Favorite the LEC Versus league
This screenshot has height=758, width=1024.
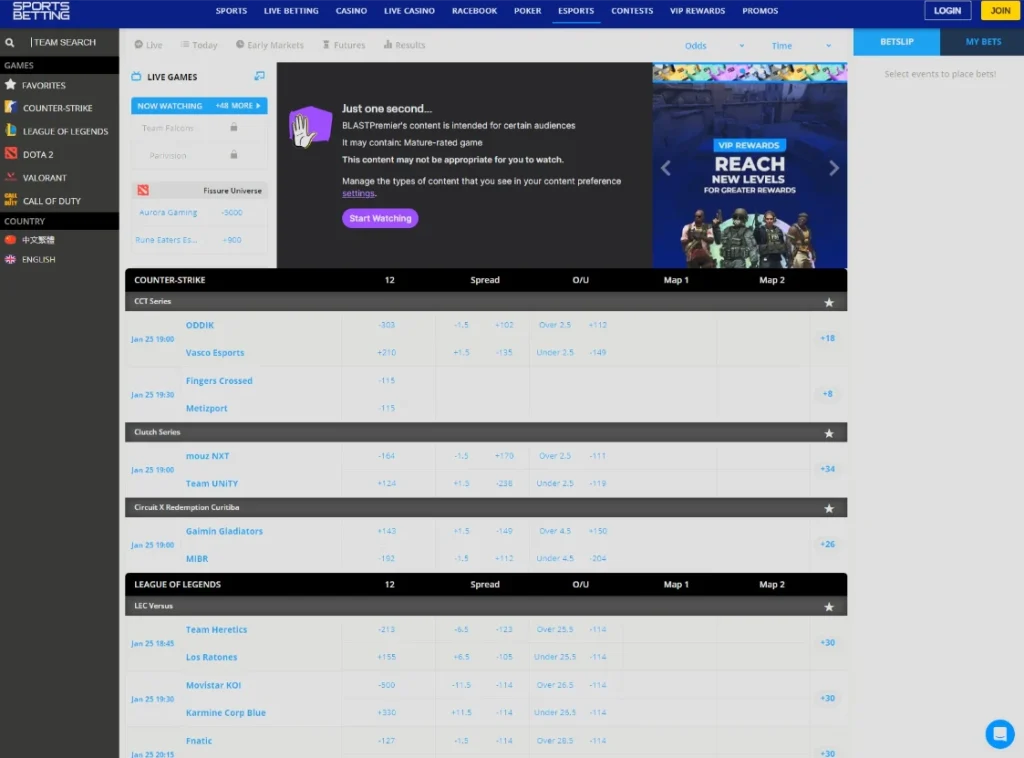829,607
